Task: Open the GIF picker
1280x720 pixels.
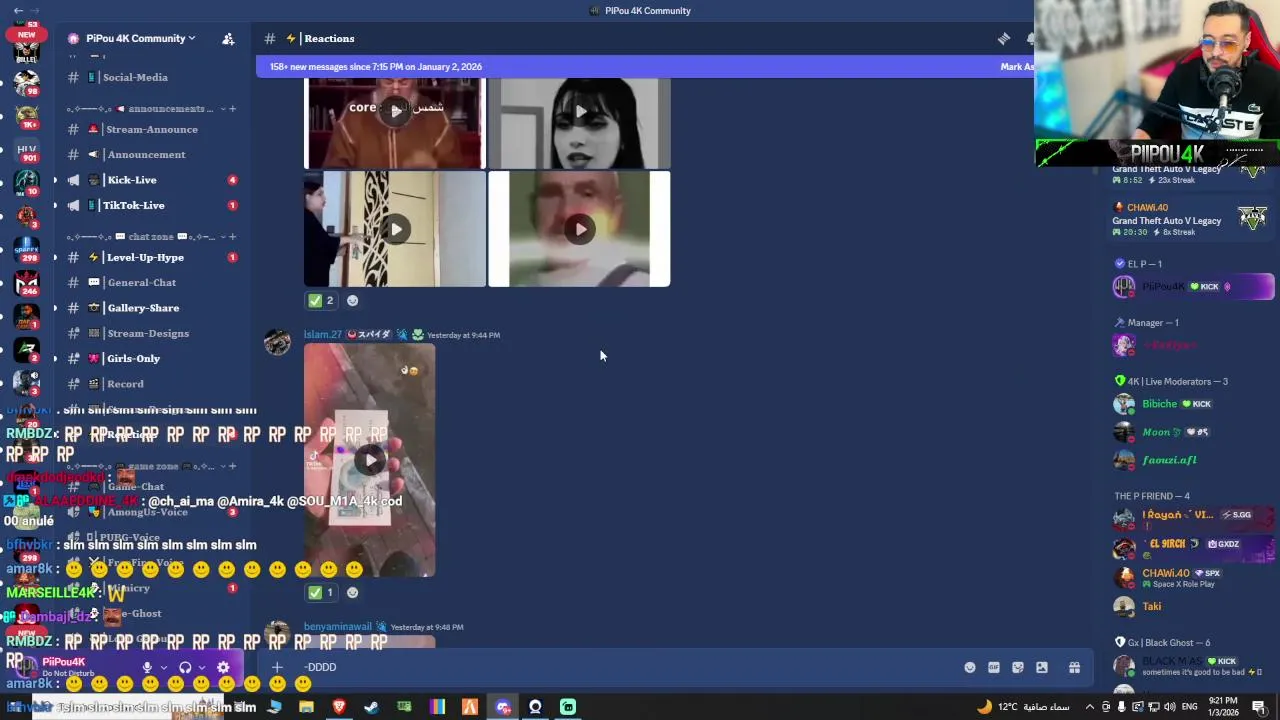Action: (993, 667)
